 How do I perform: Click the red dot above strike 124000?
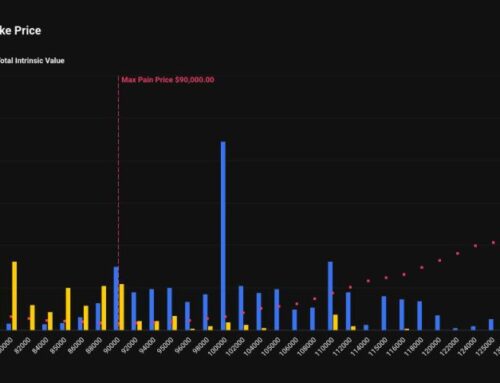click(475, 246)
